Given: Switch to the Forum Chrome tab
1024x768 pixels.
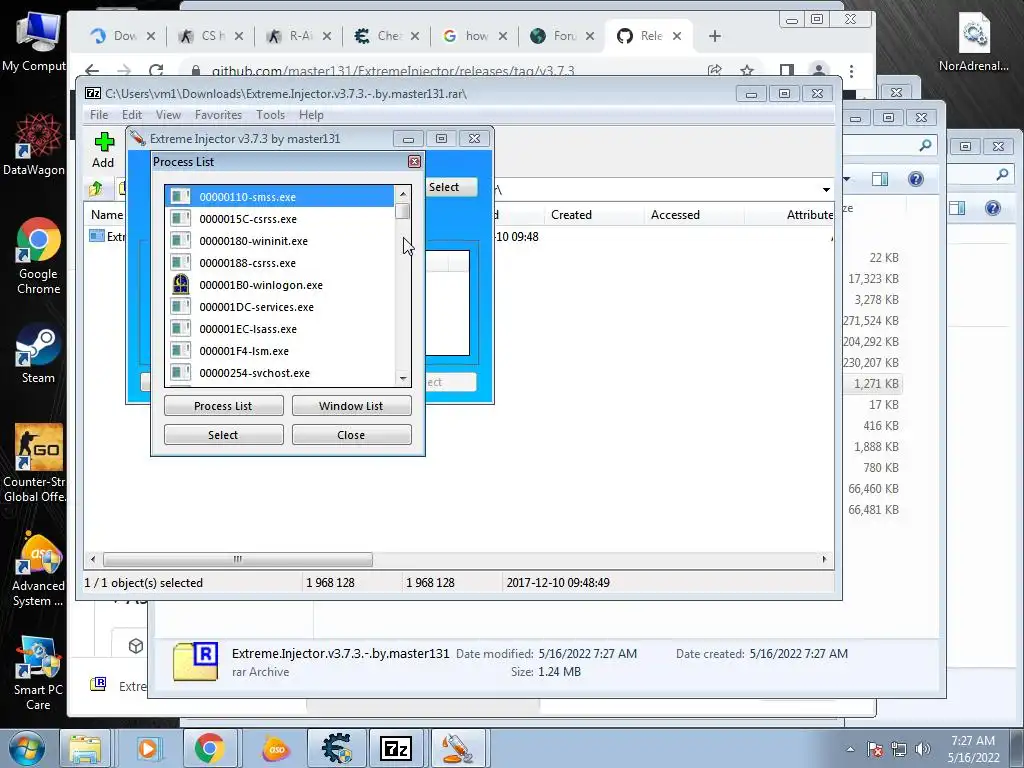Looking at the screenshot, I should click(562, 36).
